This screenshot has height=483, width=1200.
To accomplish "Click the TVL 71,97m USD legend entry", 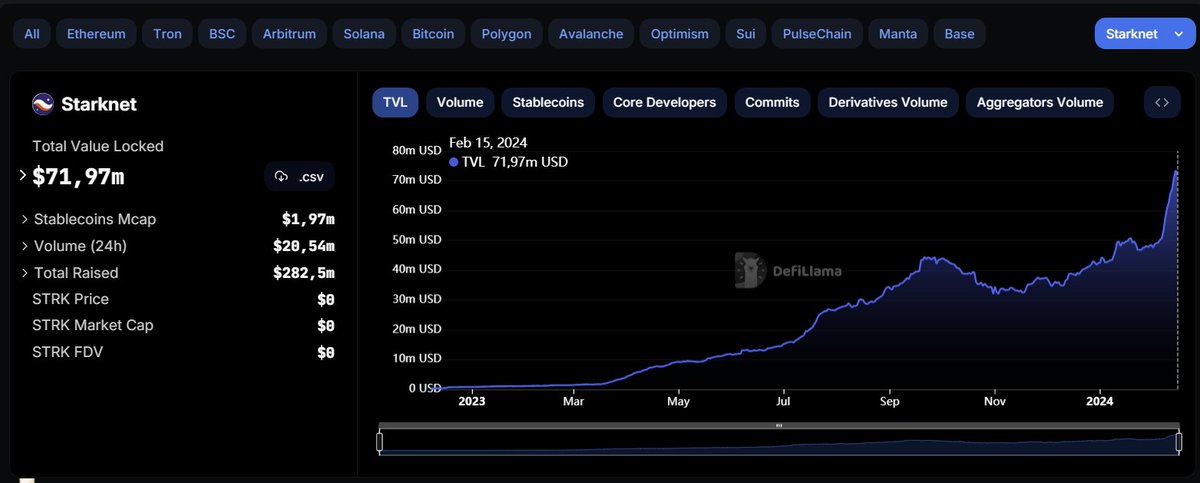I will 509,161.
